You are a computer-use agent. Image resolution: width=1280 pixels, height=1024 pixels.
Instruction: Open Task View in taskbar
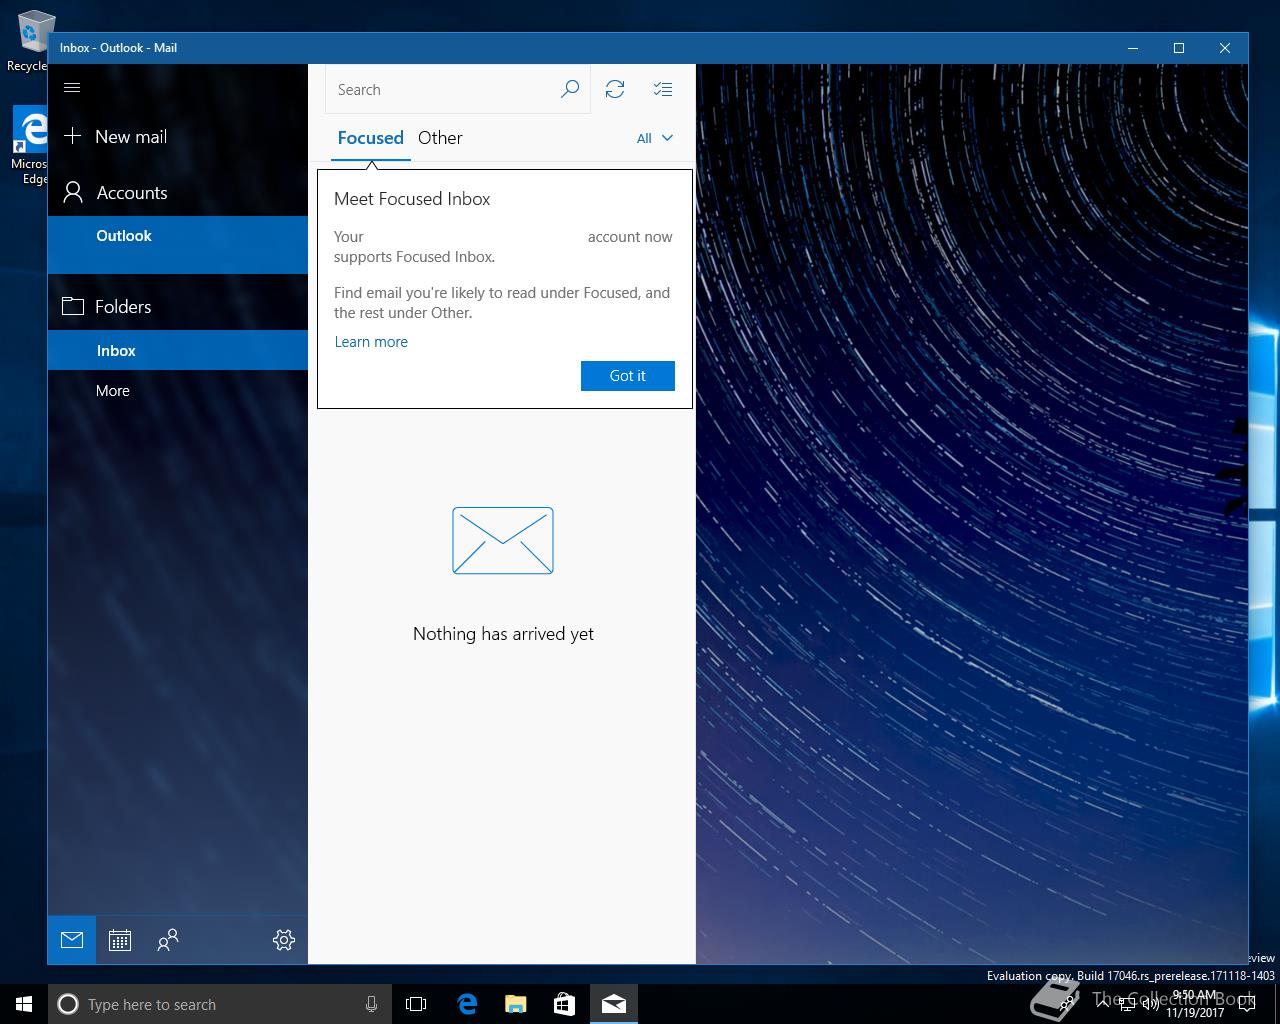[416, 1004]
